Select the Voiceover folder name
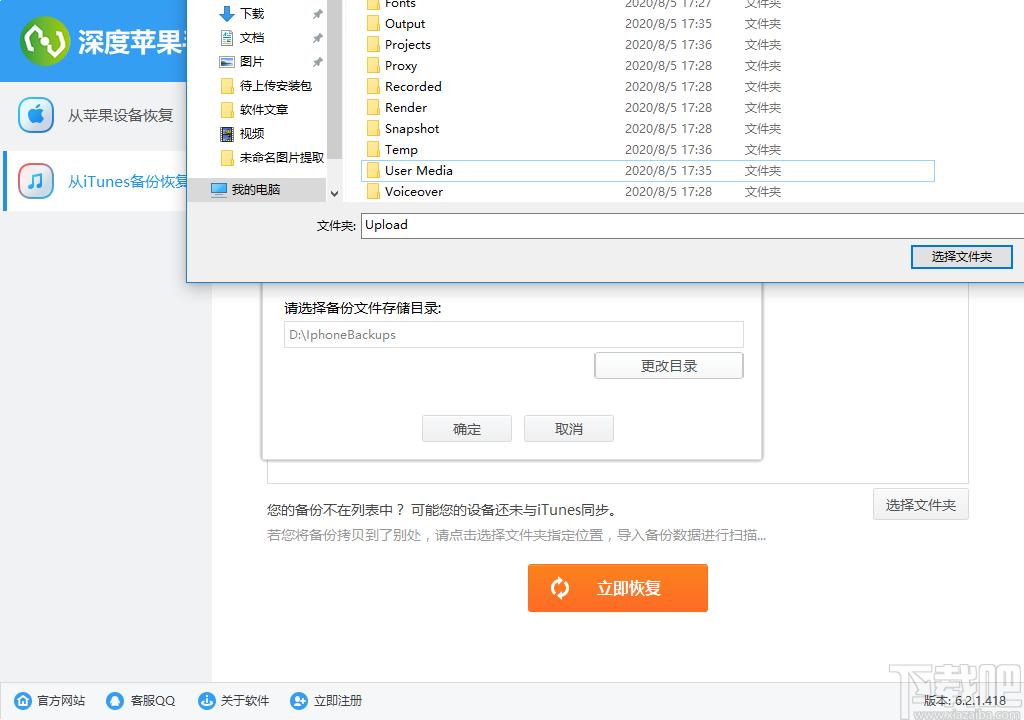The height and width of the screenshot is (720, 1024). [413, 191]
